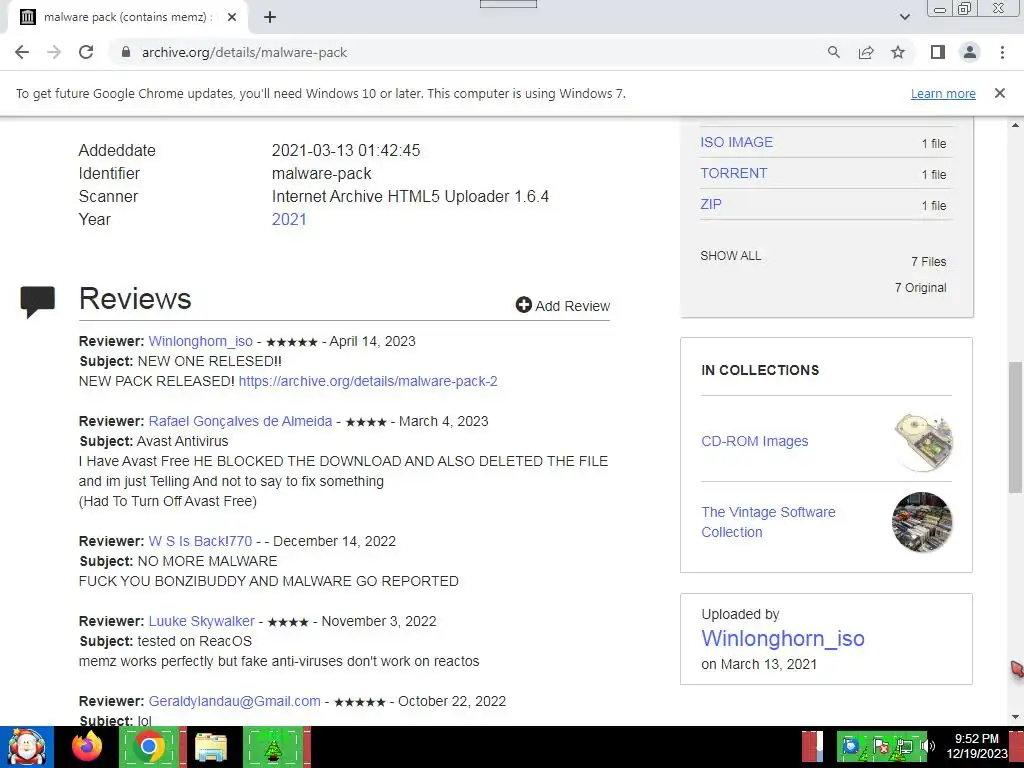Close the malware pack tab
This screenshot has width=1024, height=768.
[x=231, y=17]
